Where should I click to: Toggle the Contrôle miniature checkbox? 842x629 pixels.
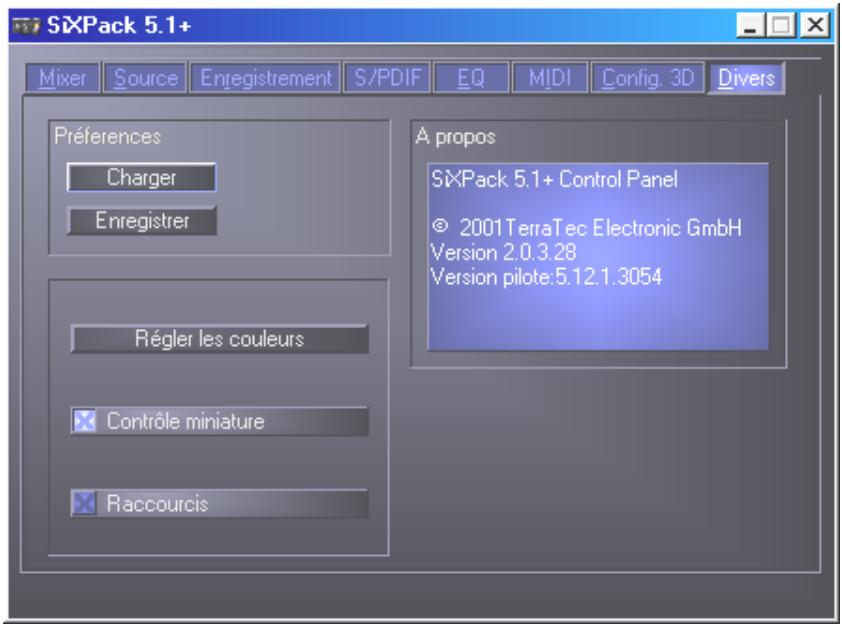[85, 421]
